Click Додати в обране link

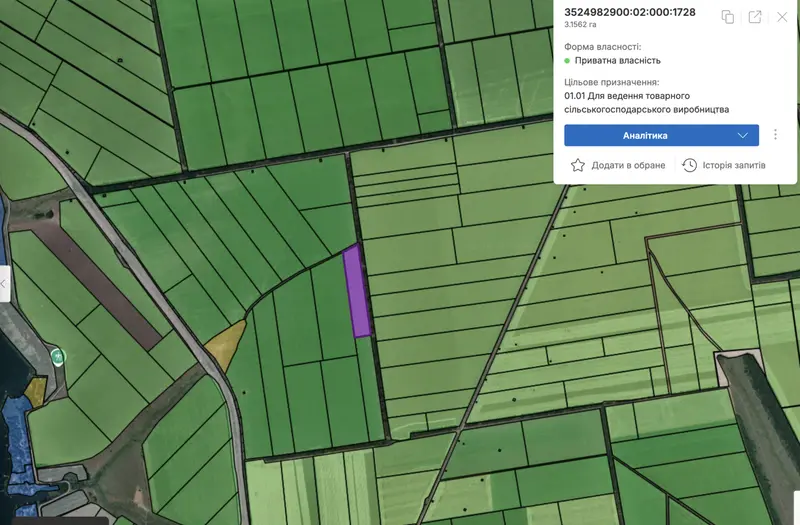tap(628, 165)
